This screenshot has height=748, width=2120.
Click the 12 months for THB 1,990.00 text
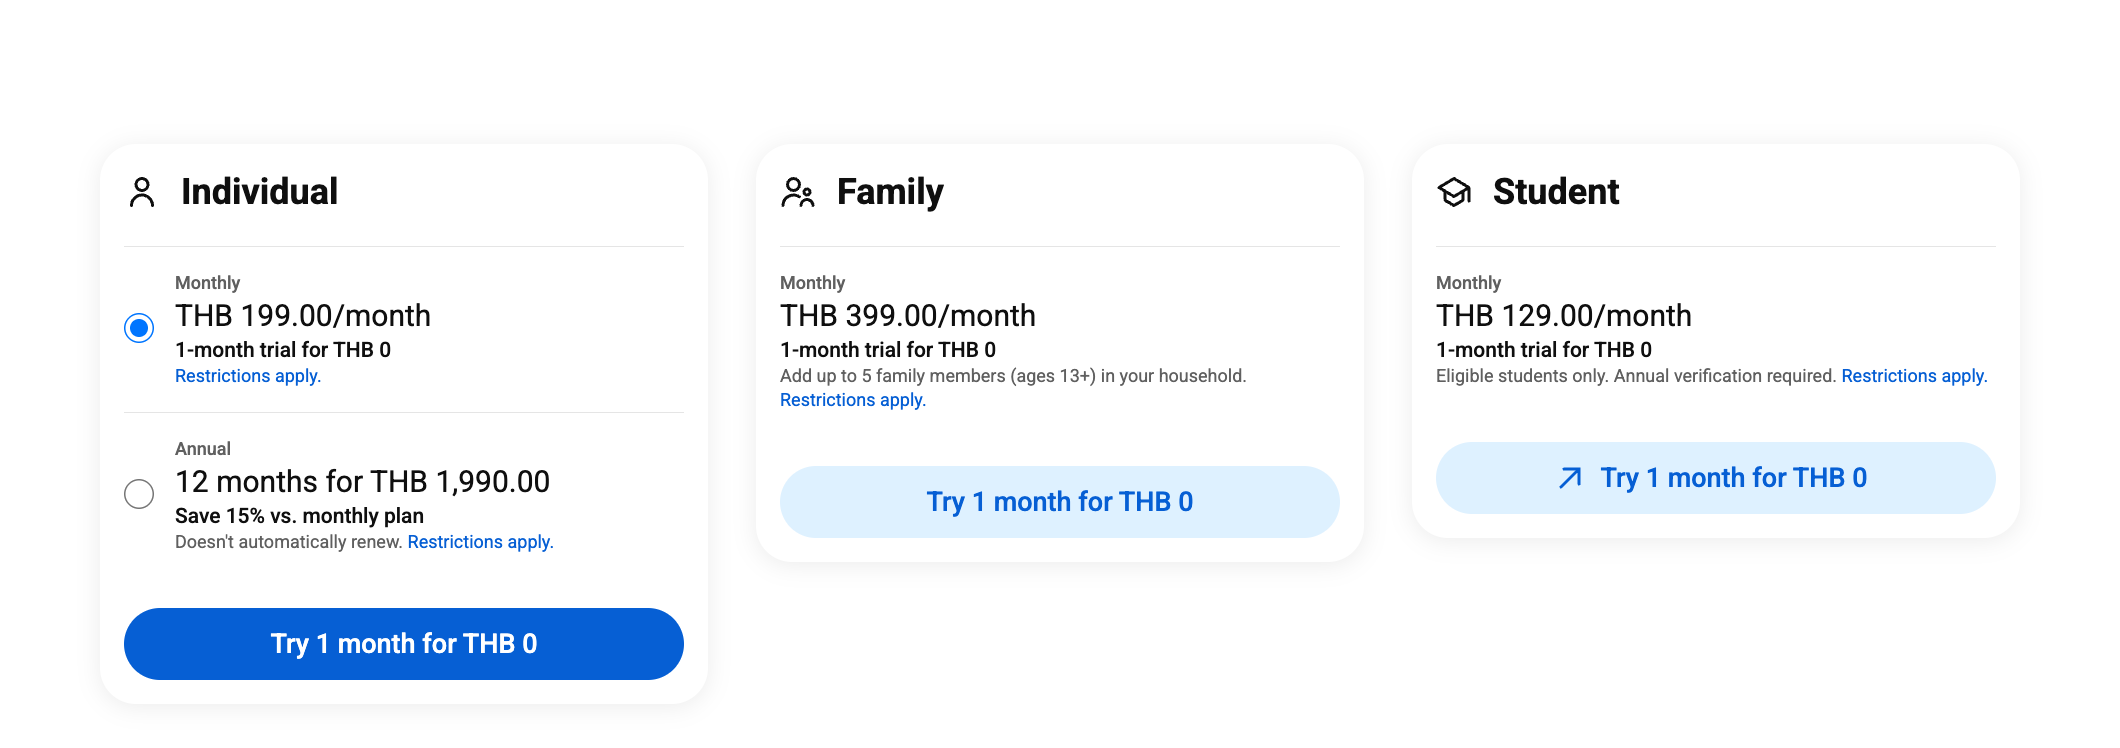tap(362, 482)
